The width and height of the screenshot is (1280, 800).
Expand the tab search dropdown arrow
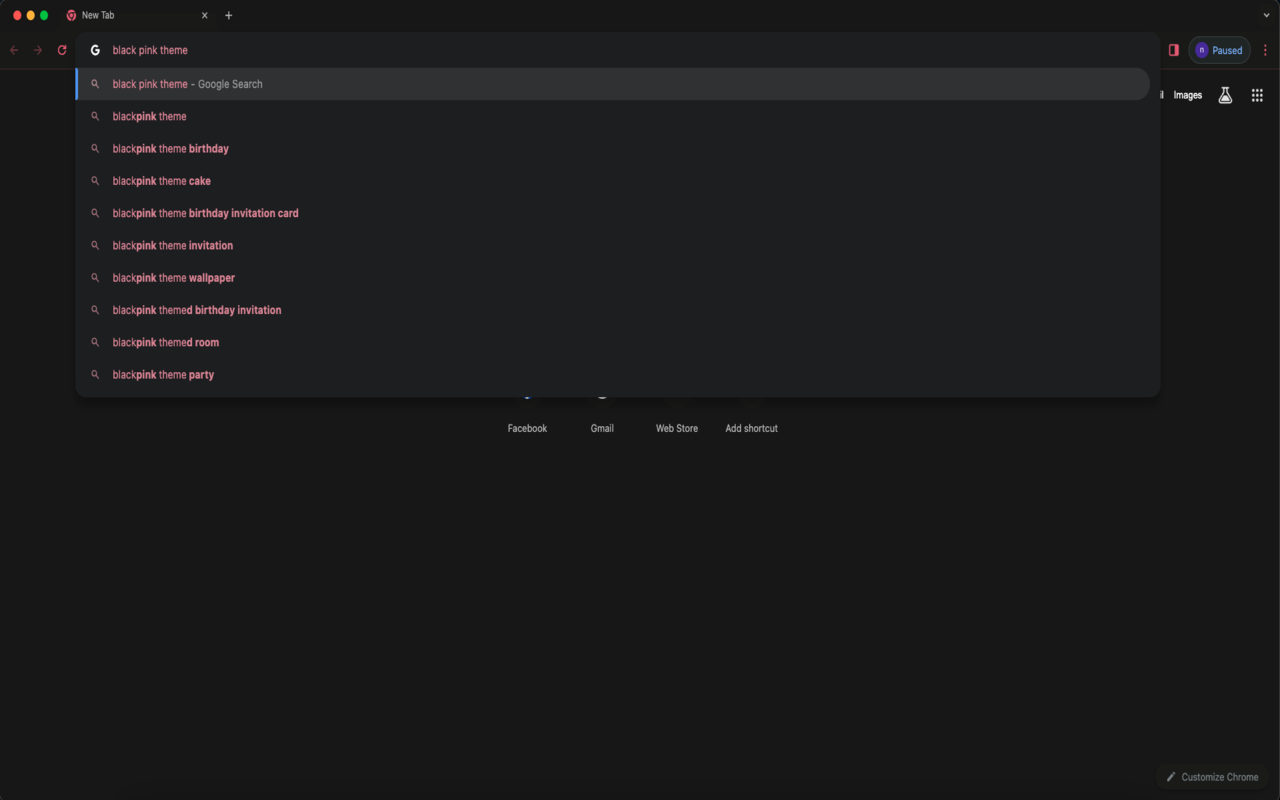[1267, 15]
